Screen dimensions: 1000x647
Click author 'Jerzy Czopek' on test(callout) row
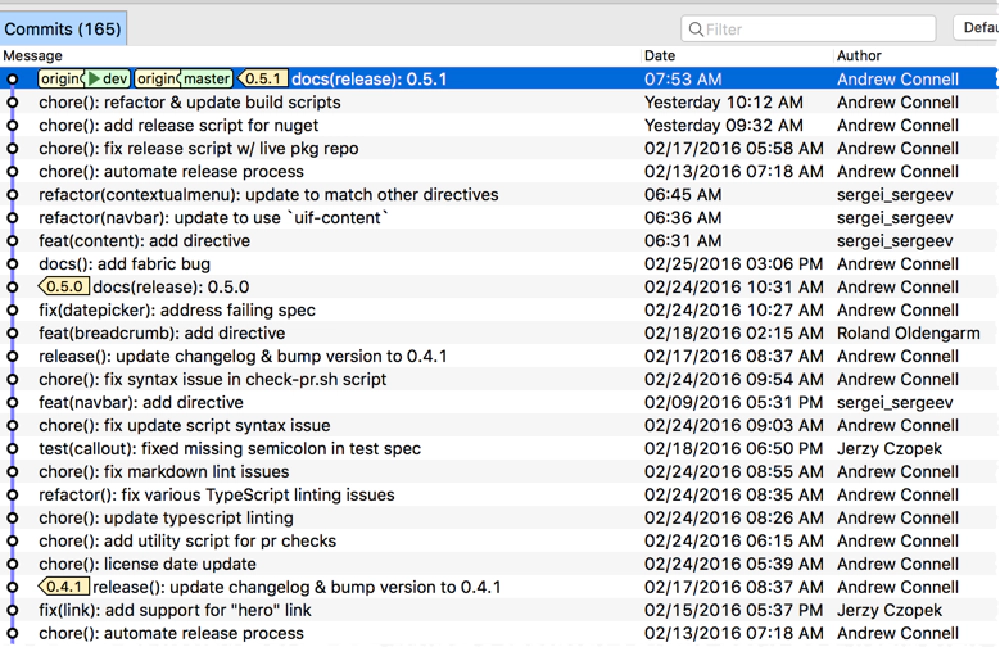(x=889, y=449)
